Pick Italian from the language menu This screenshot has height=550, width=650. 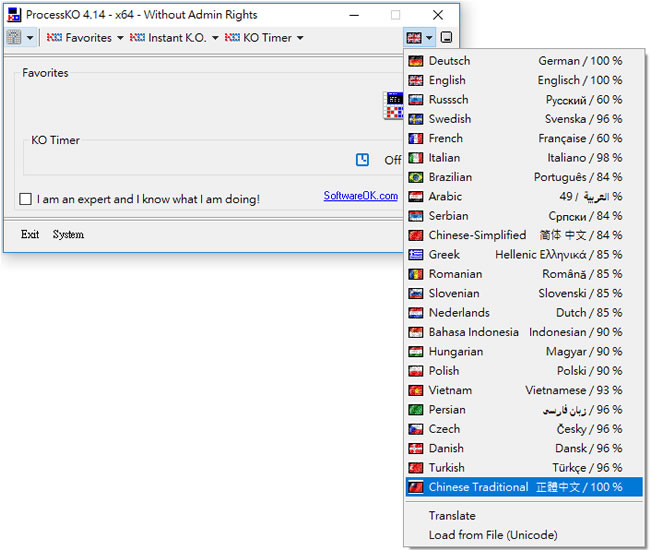coord(524,158)
